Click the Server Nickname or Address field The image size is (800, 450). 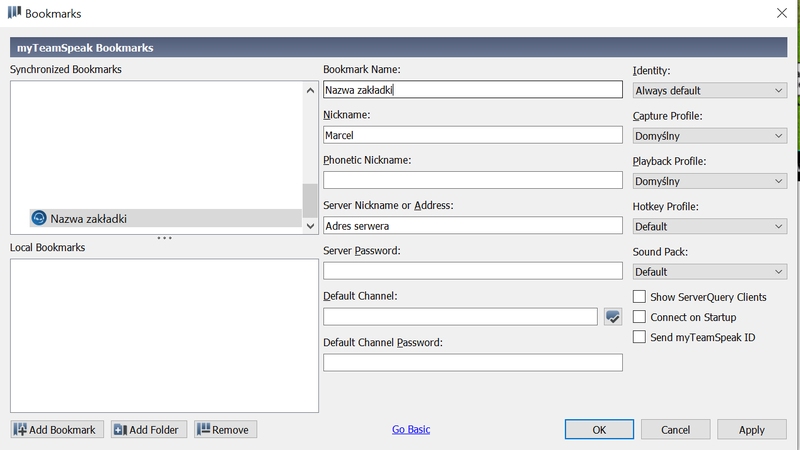pos(472,226)
